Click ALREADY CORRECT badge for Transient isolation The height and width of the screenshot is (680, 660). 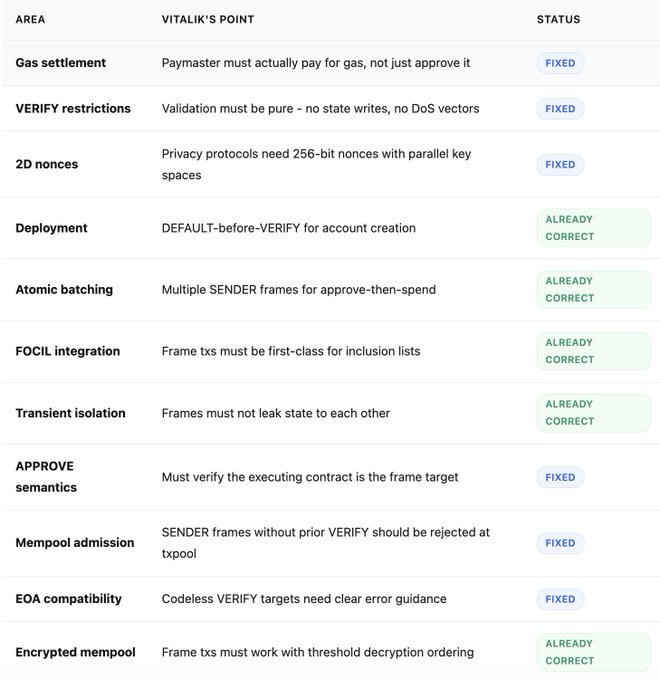click(x=593, y=413)
